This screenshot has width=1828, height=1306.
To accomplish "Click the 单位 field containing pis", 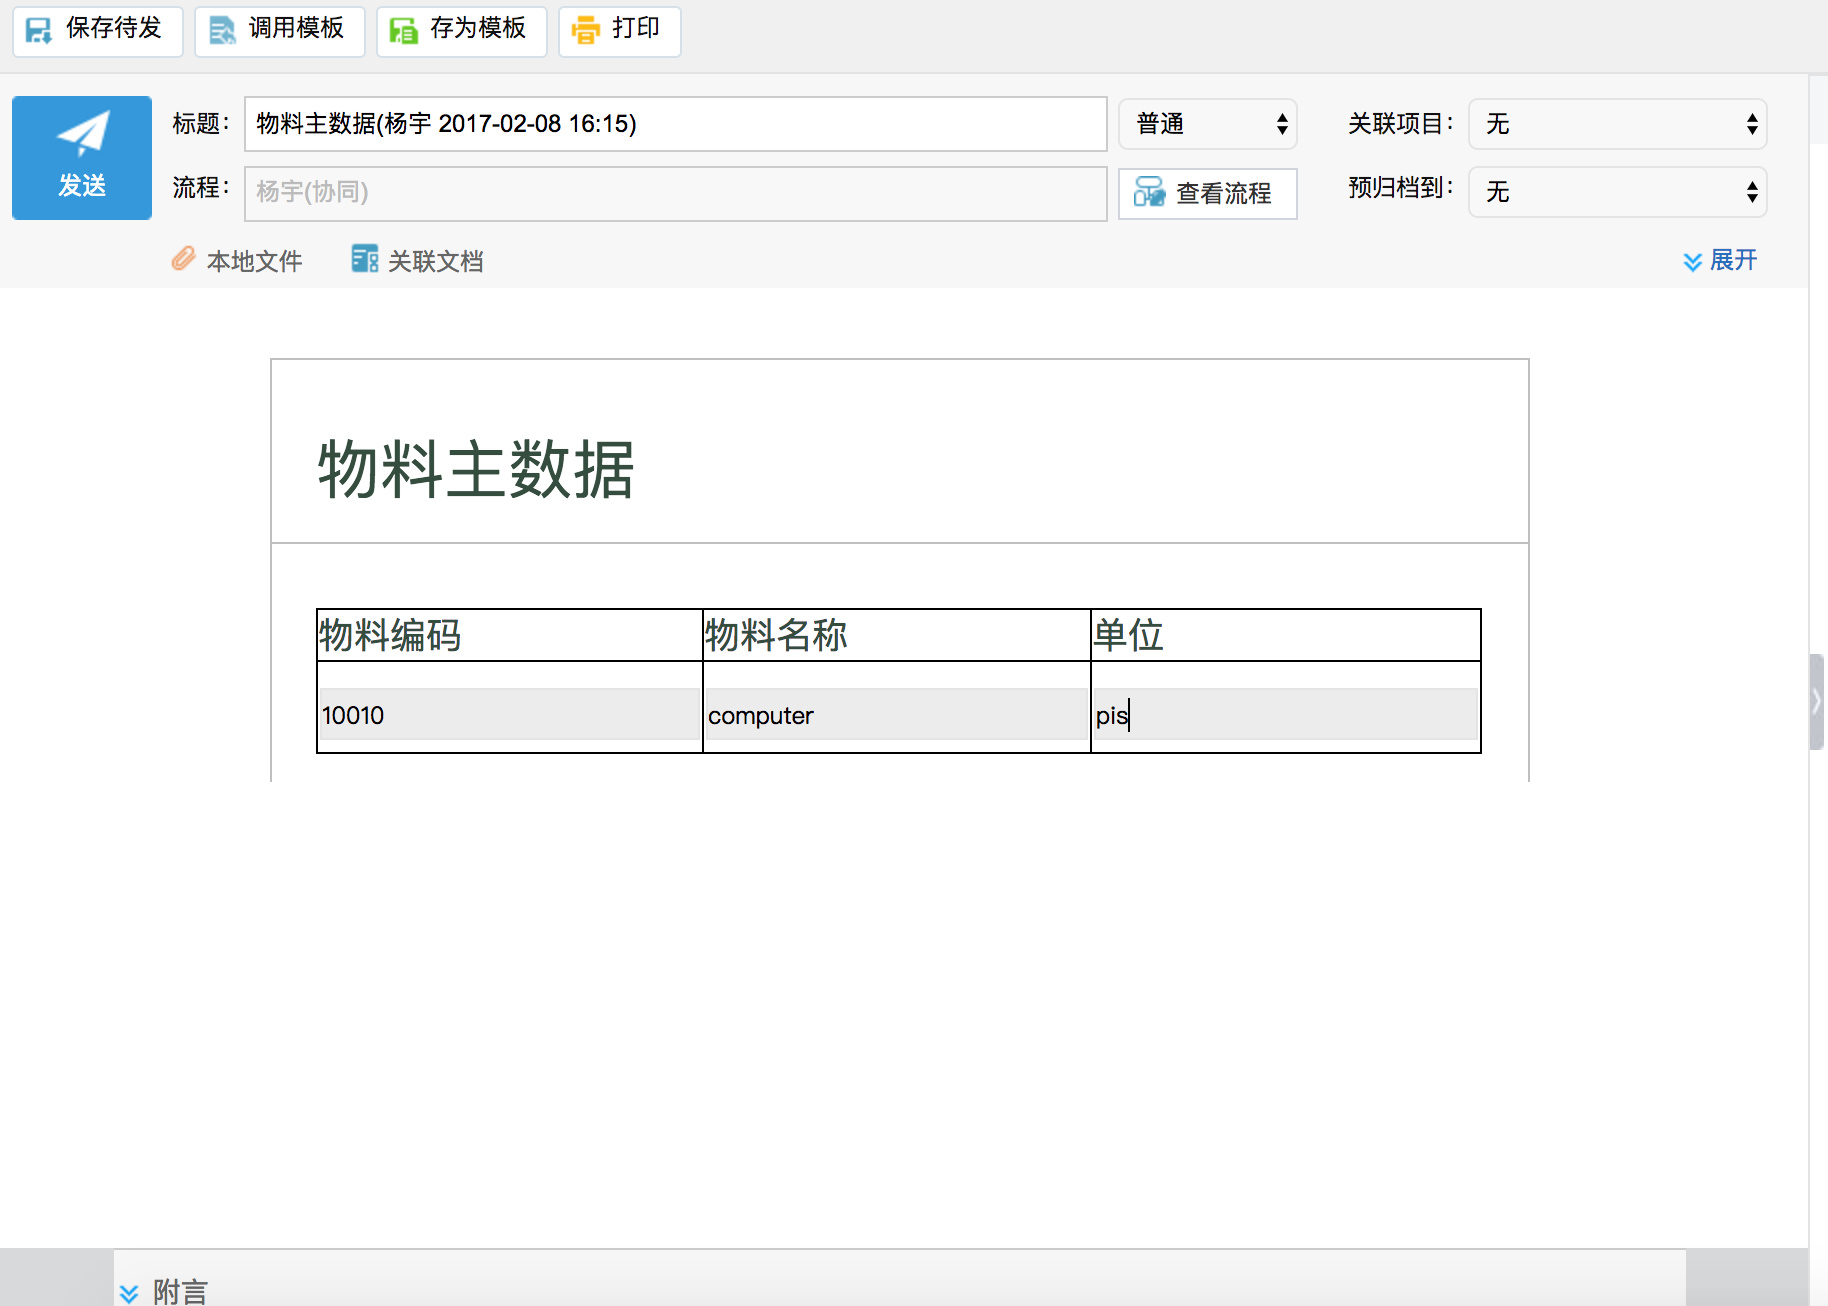I will point(1285,715).
